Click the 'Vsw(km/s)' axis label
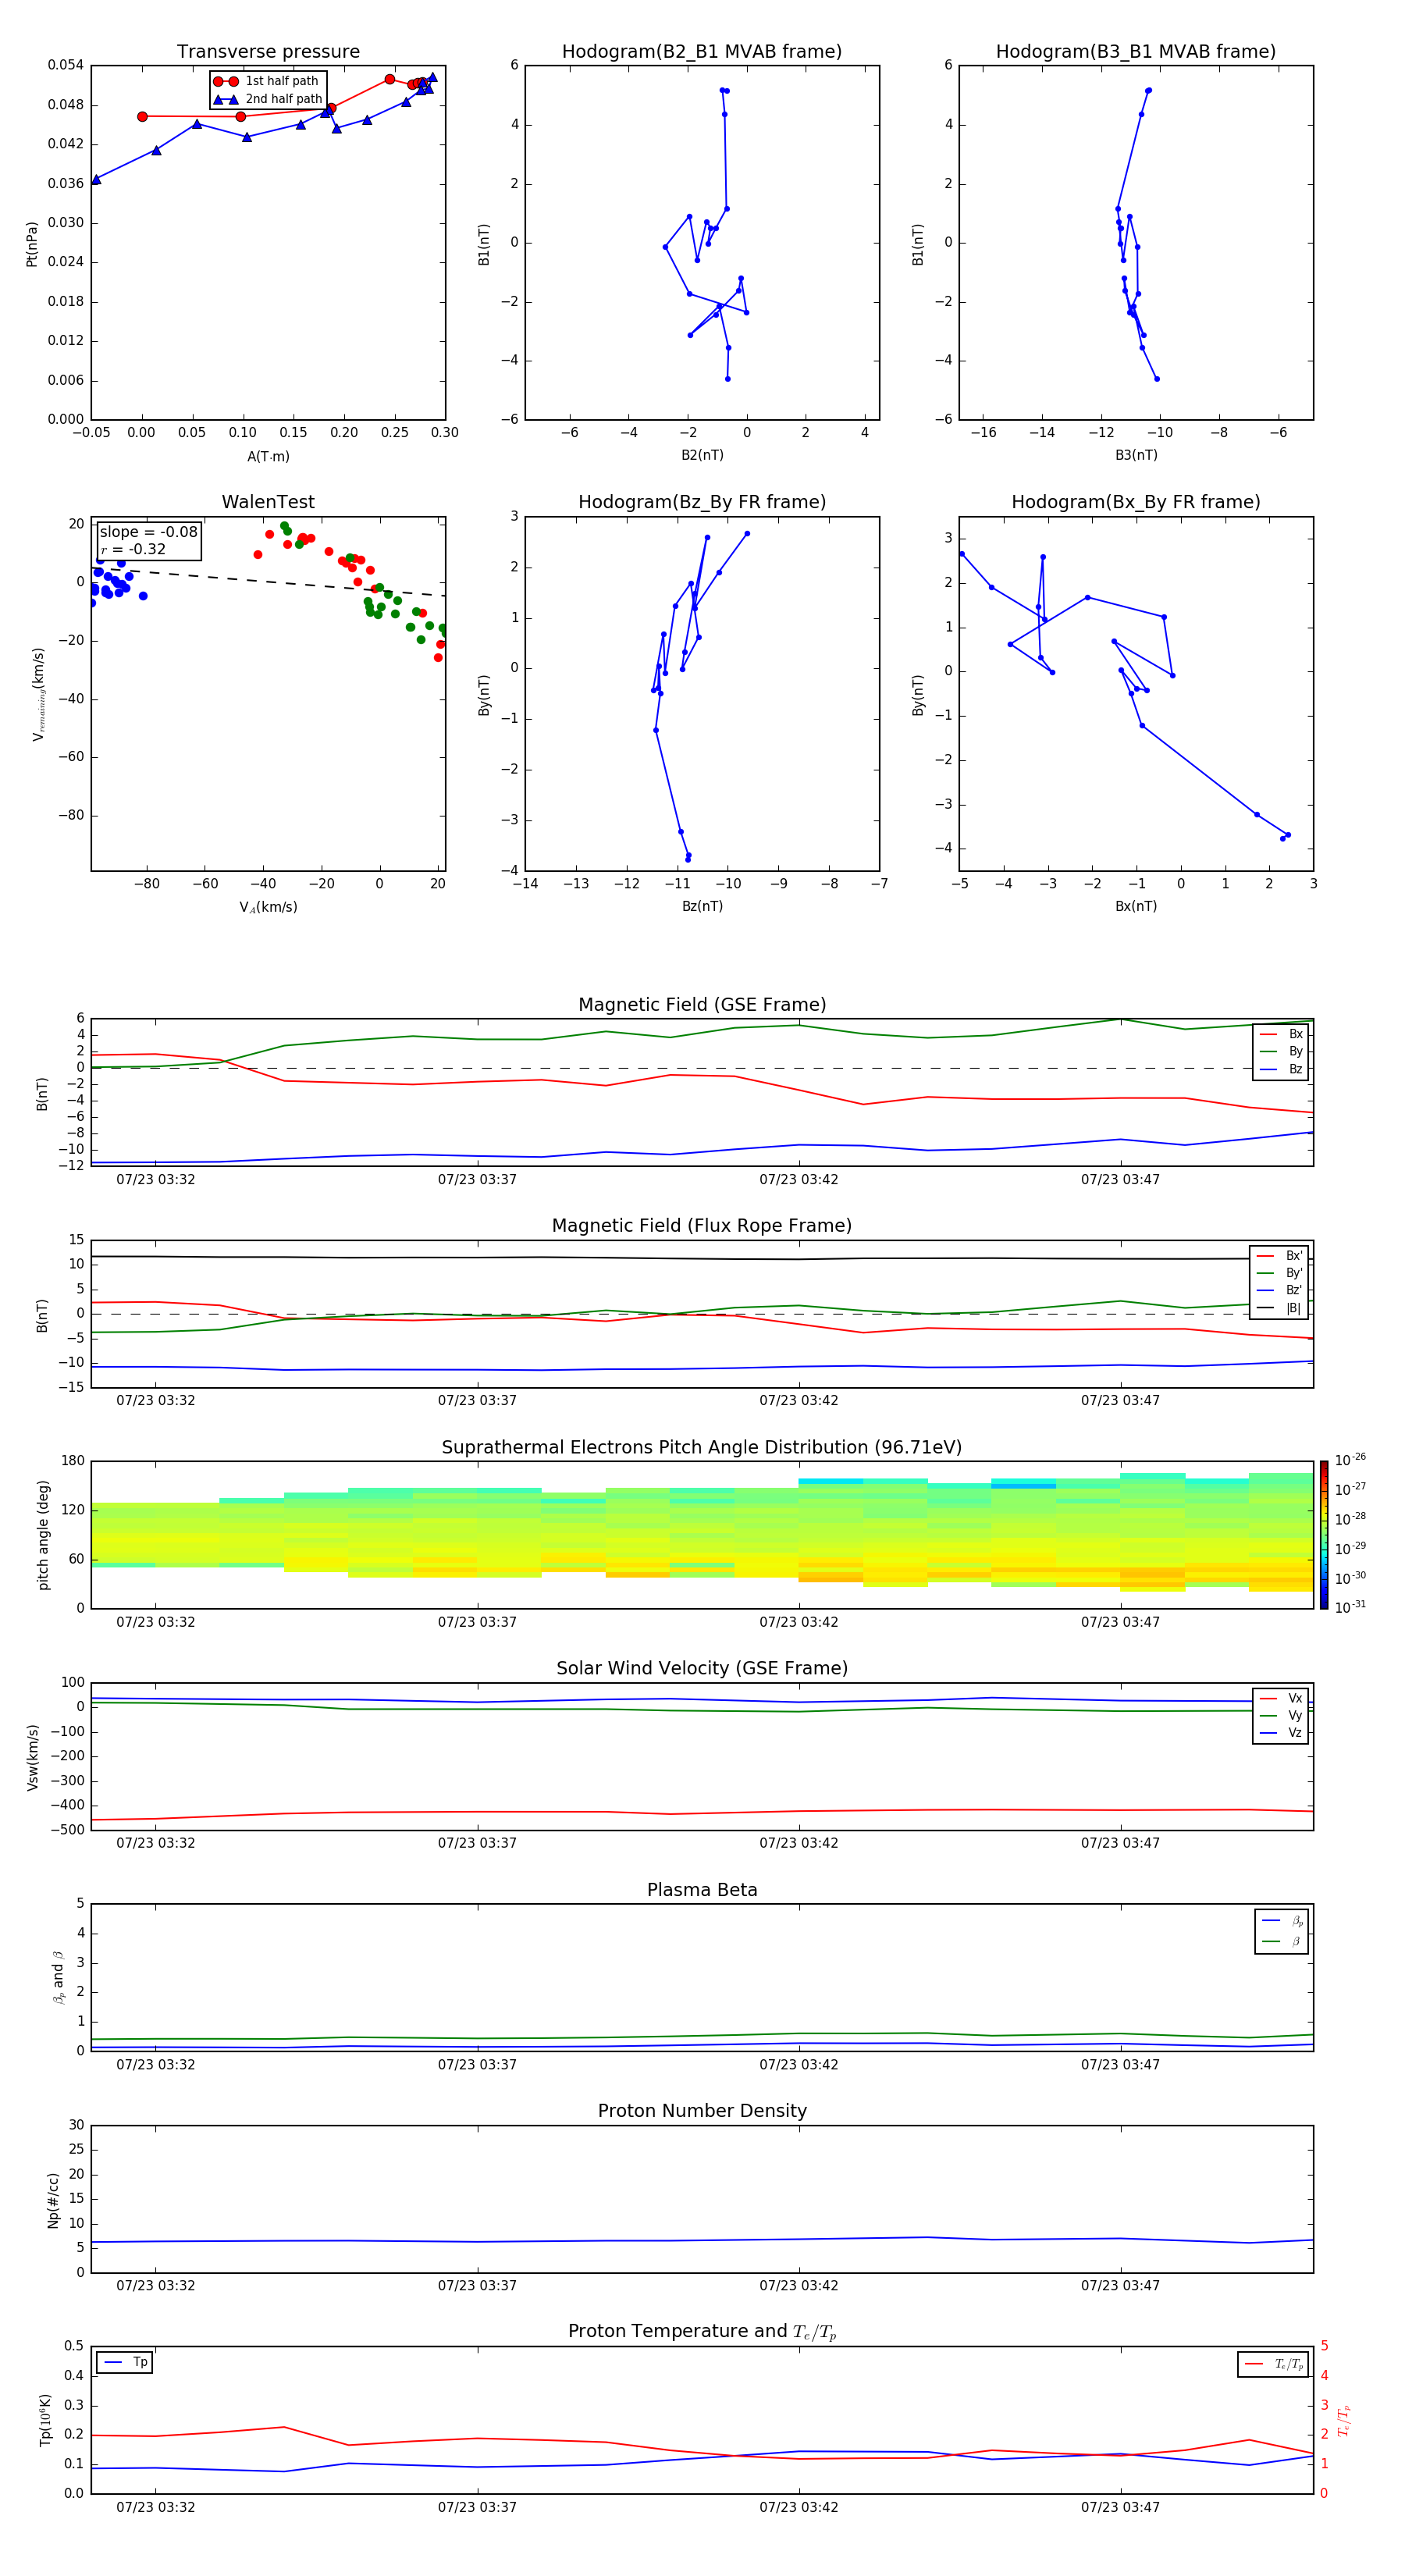This screenshot has width=1405, height=2576. click(32, 1757)
